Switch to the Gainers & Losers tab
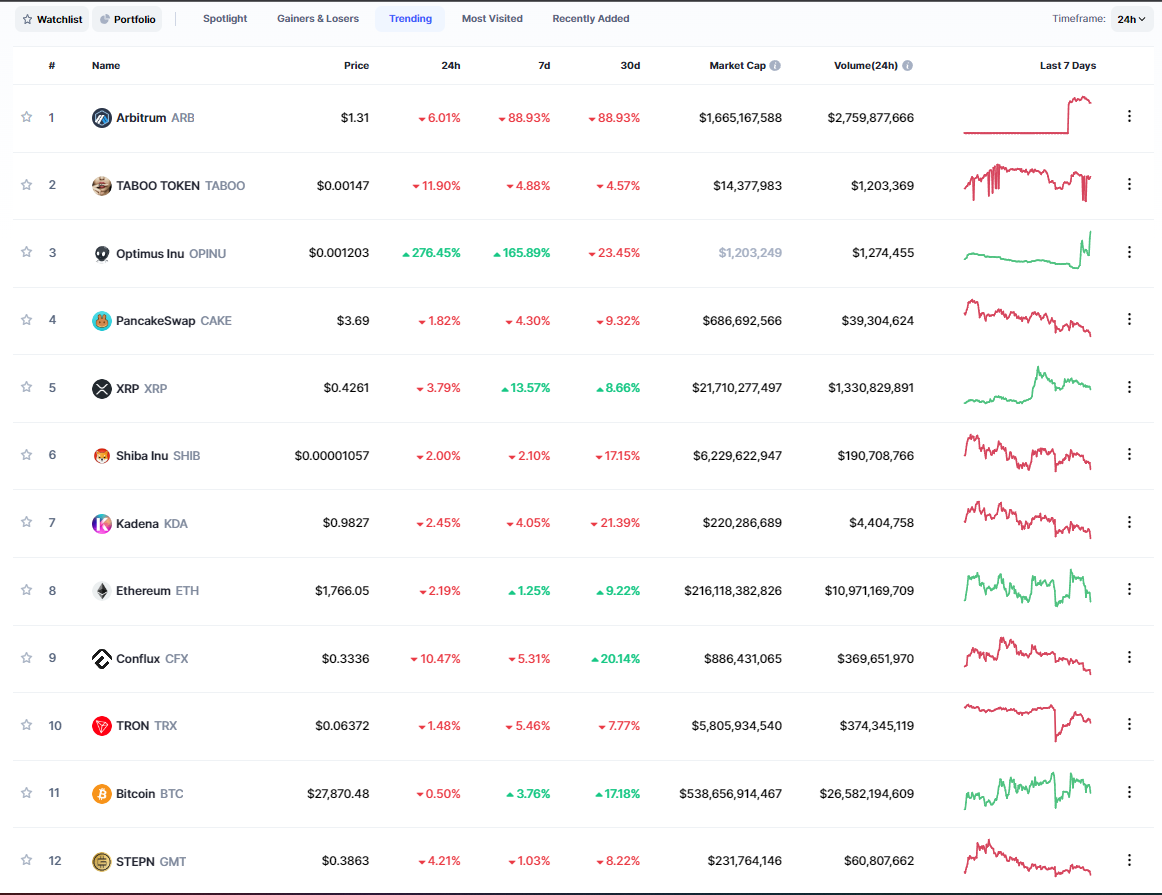This screenshot has width=1162, height=895. [x=317, y=19]
